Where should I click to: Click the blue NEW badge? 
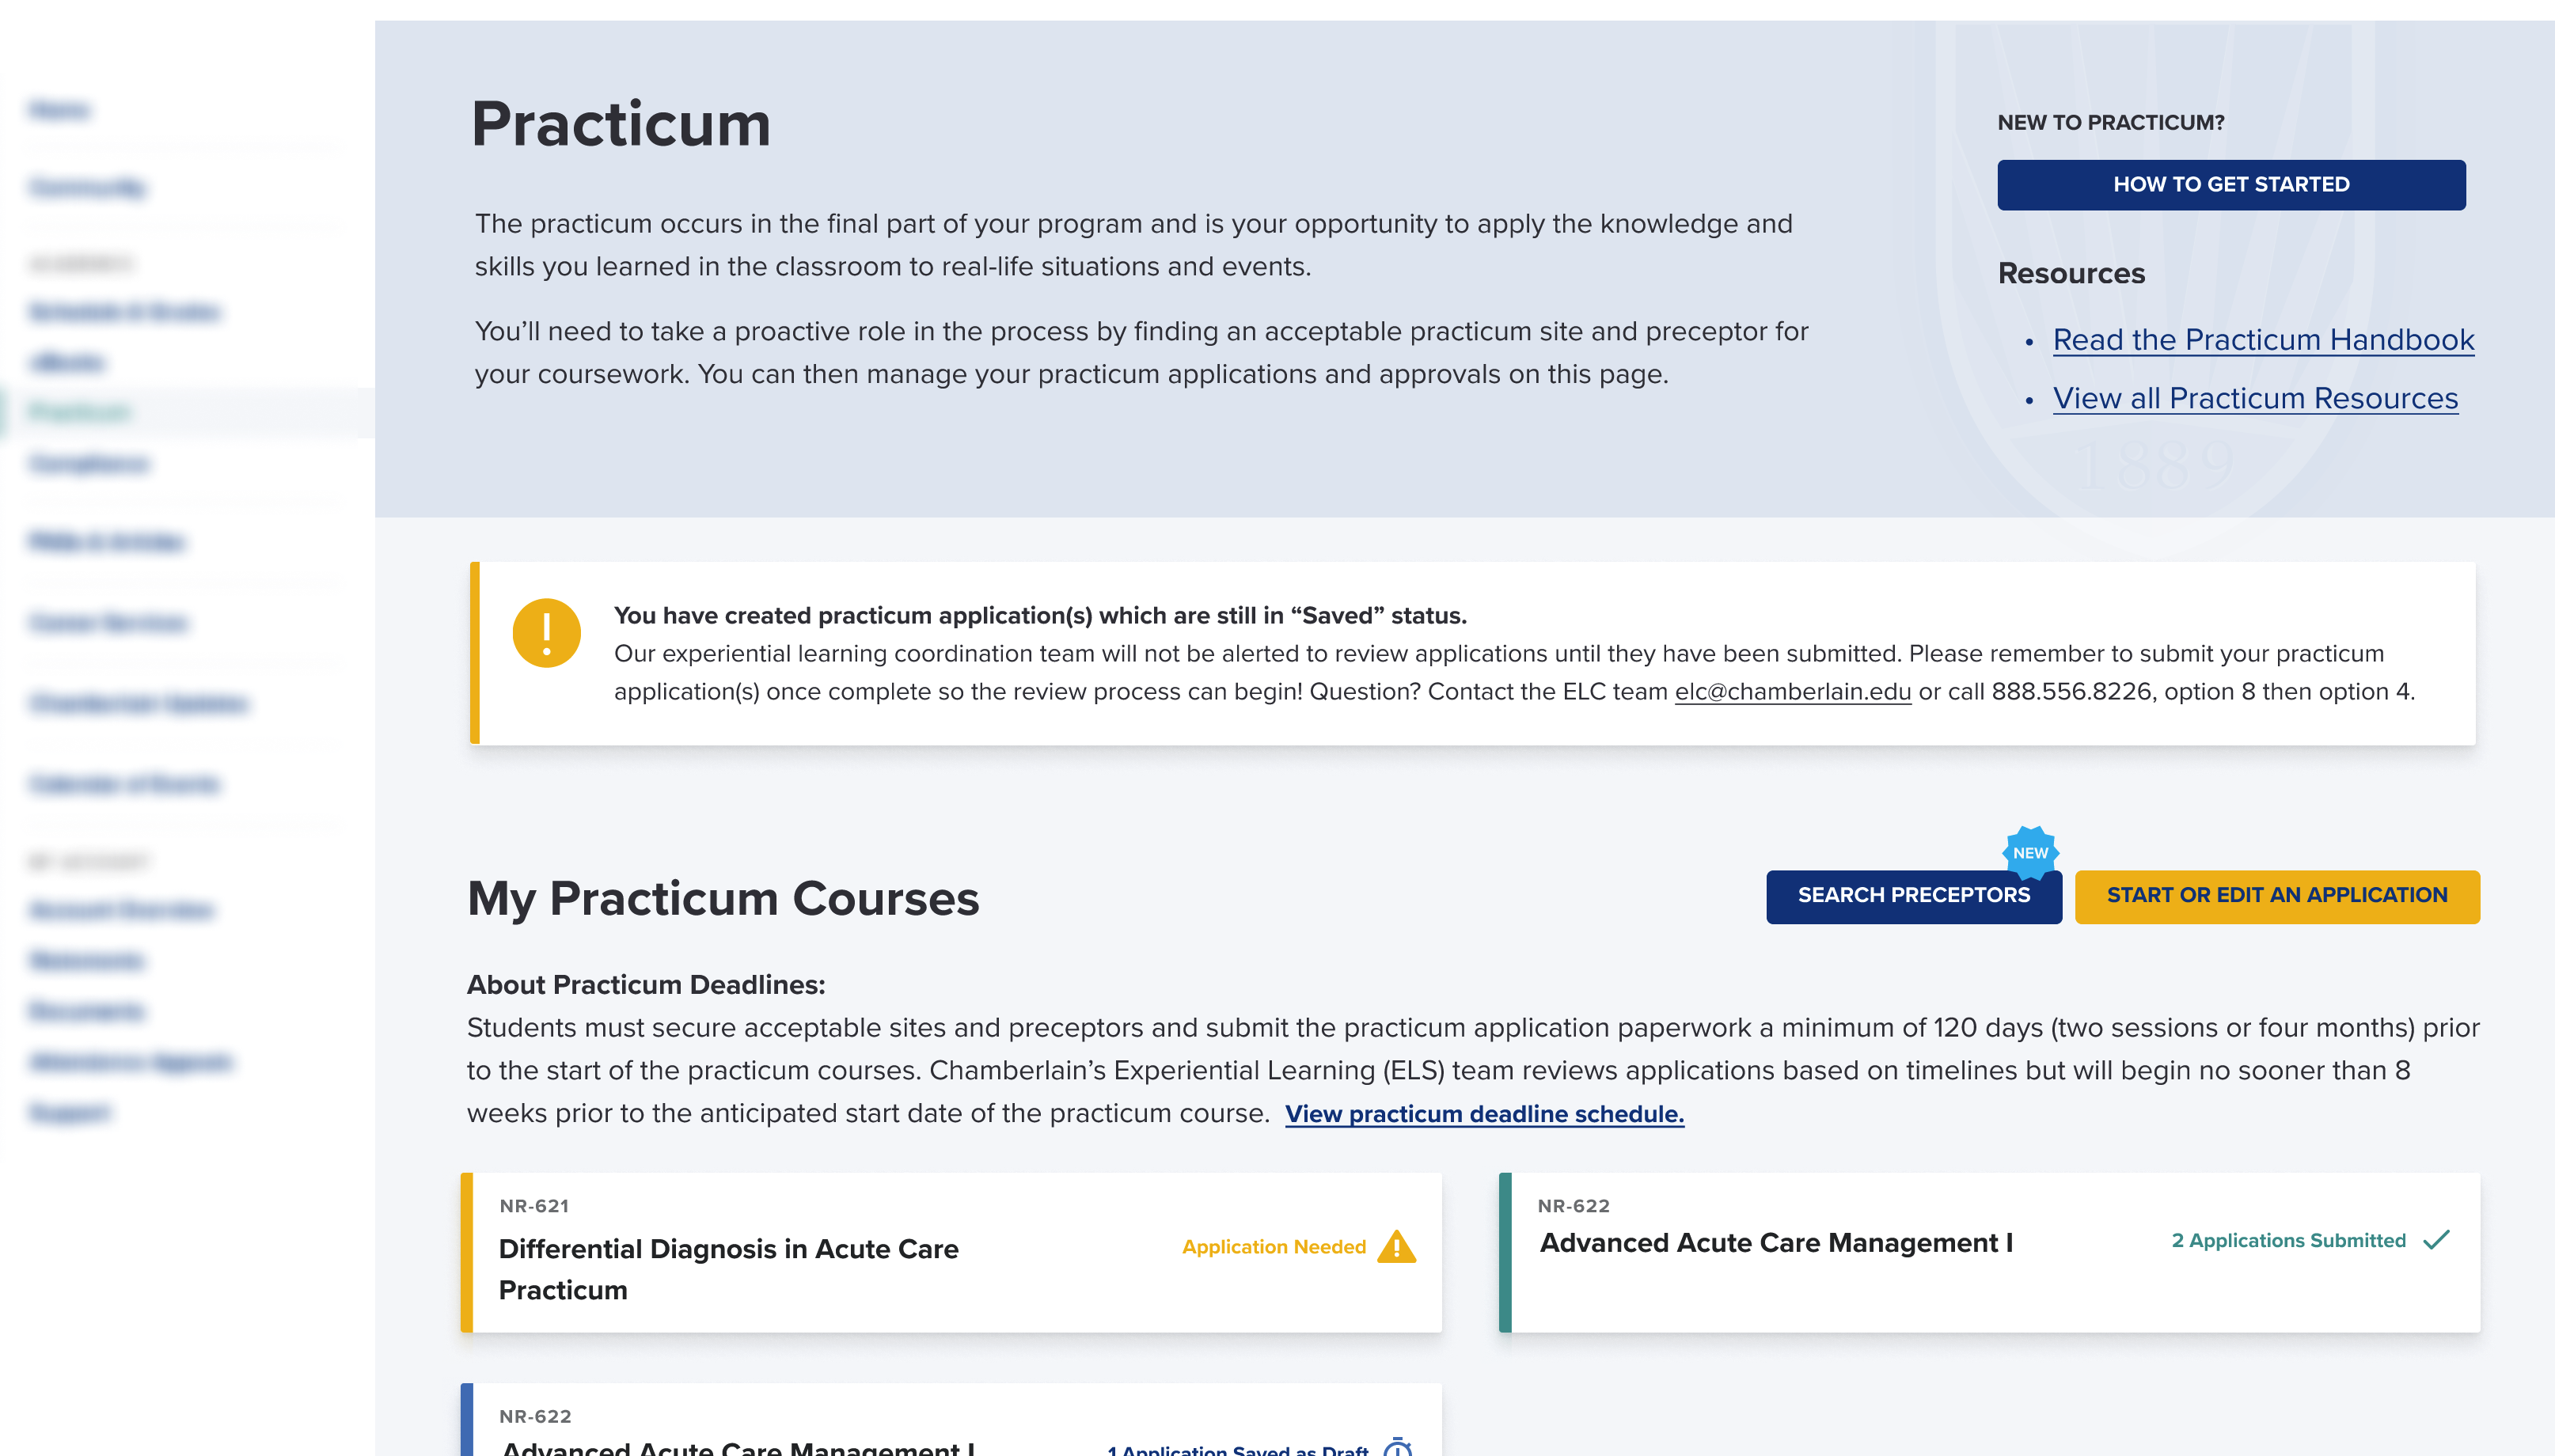2030,853
